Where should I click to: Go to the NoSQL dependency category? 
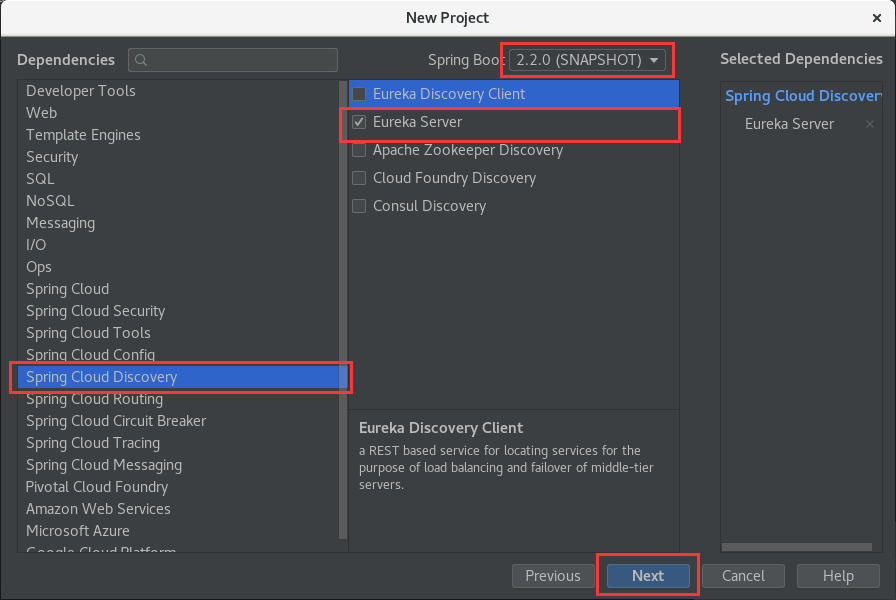coord(50,201)
